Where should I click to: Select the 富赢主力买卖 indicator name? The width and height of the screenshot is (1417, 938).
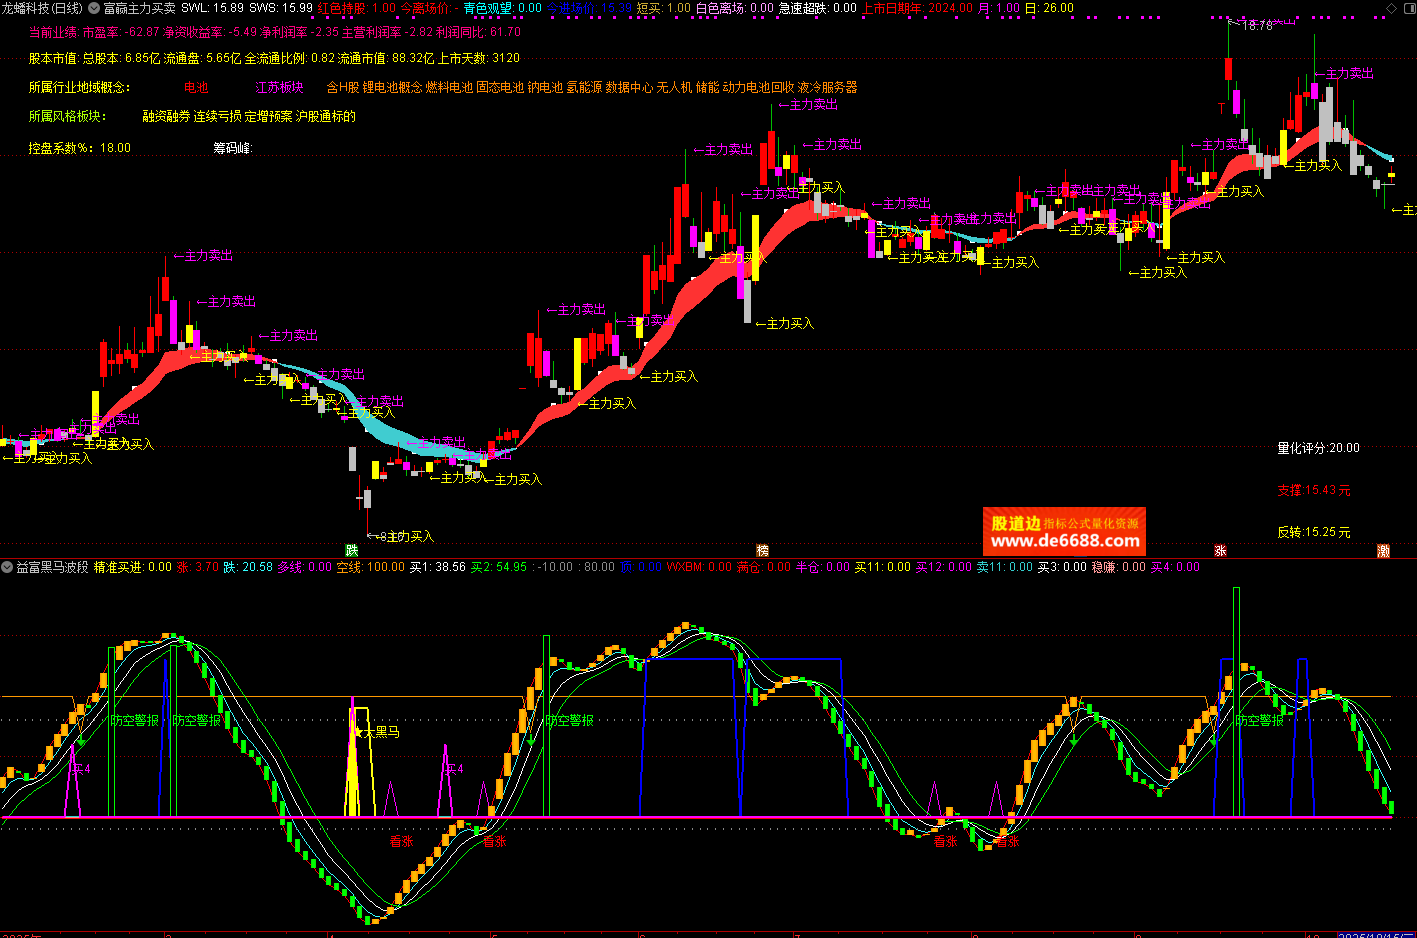(x=139, y=8)
